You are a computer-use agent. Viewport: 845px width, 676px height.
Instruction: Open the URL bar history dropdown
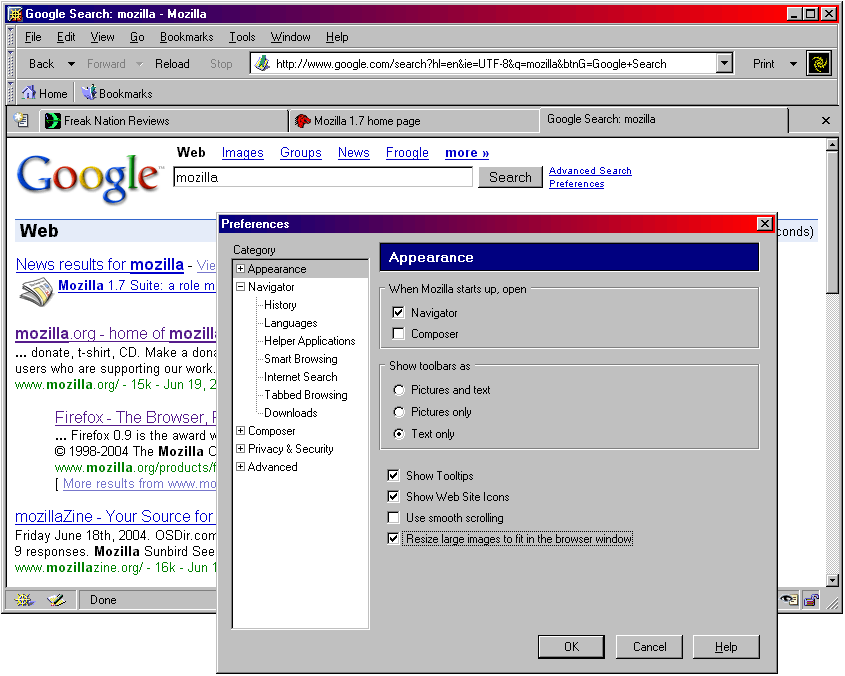(725, 64)
